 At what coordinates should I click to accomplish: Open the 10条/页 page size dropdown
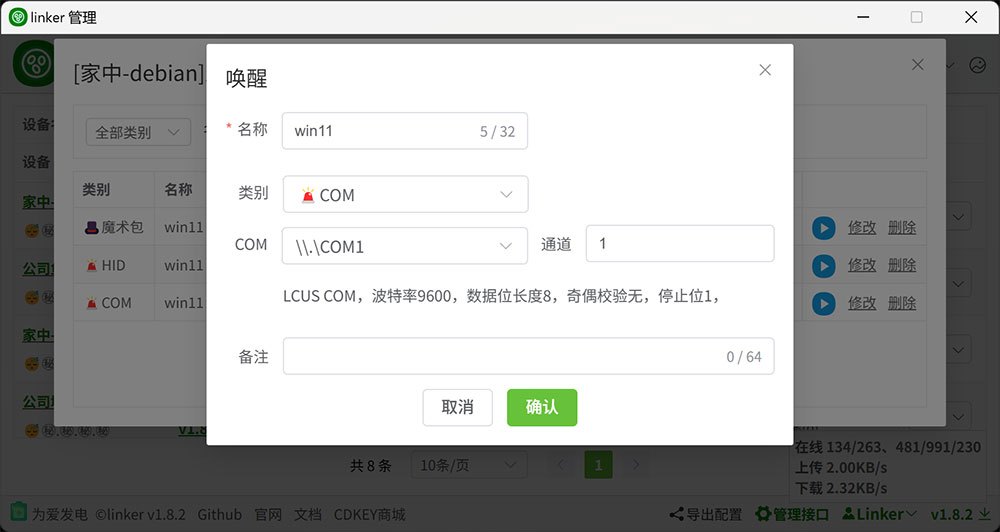click(x=469, y=465)
